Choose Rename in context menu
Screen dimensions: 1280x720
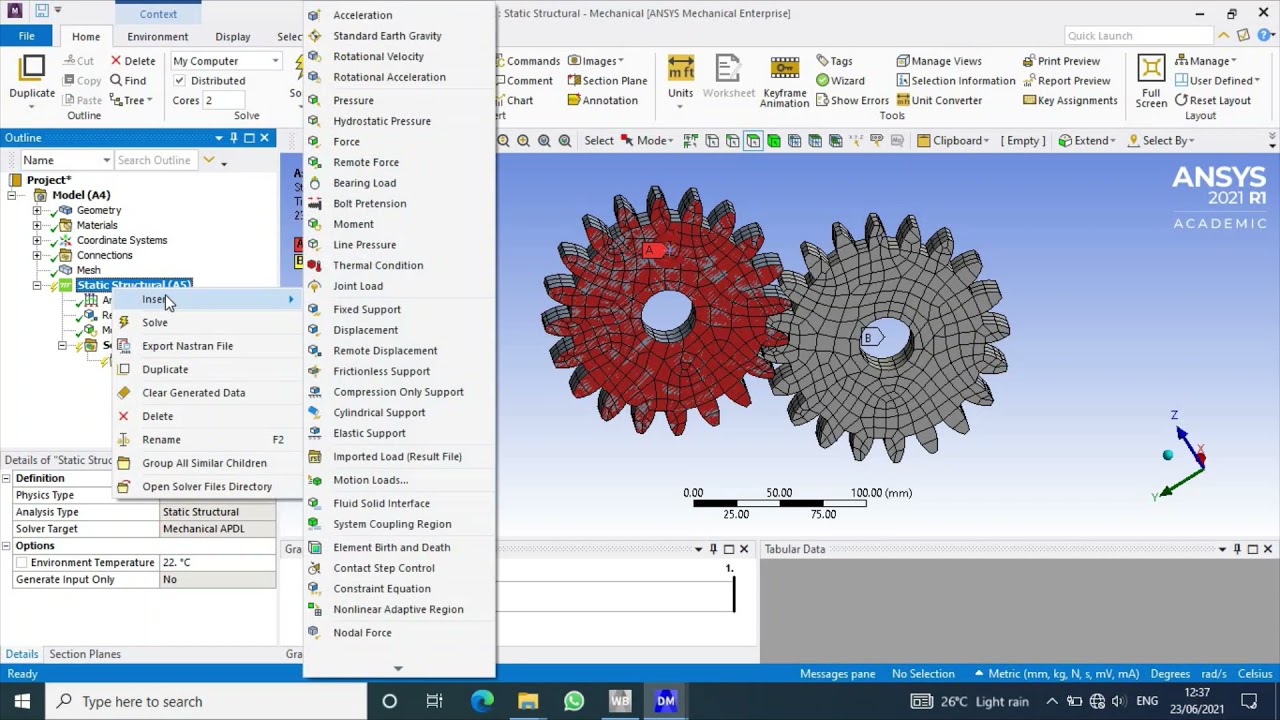161,440
